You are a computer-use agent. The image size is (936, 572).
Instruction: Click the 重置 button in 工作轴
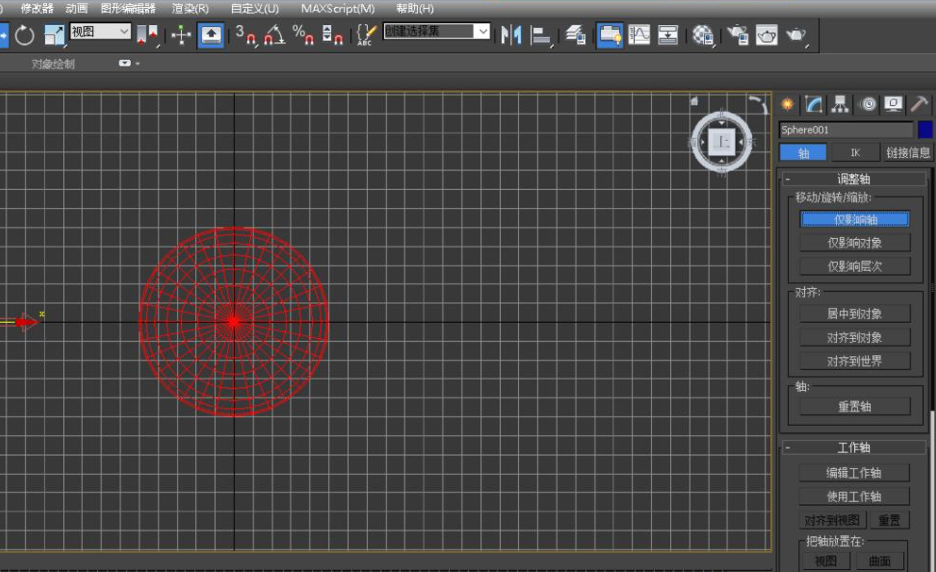(889, 520)
